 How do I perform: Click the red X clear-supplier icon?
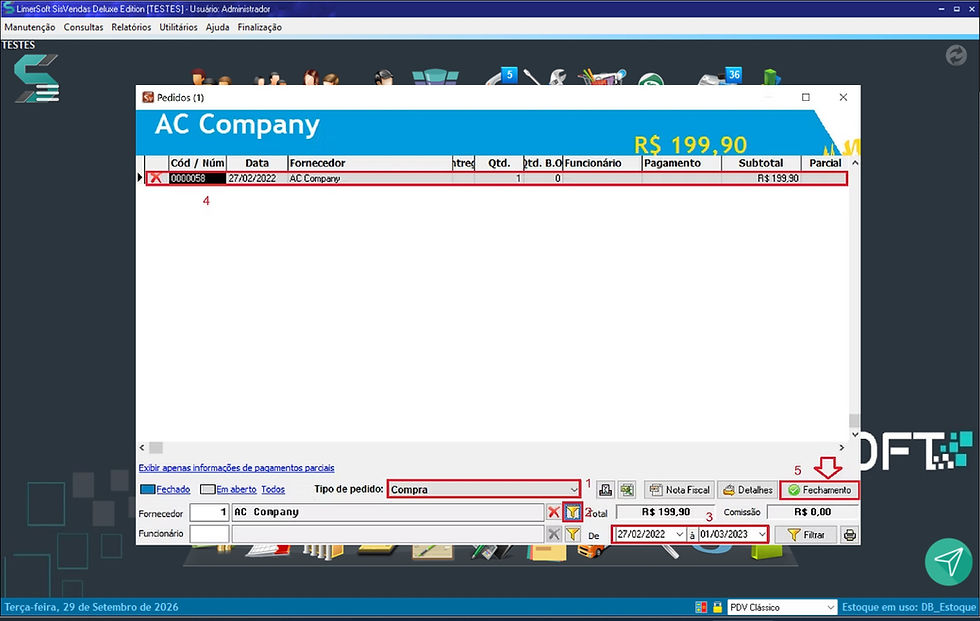coord(553,513)
